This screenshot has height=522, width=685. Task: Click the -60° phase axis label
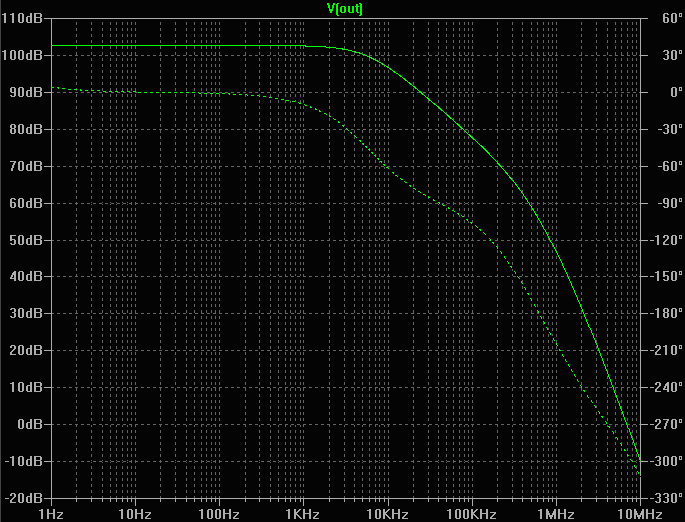point(669,166)
